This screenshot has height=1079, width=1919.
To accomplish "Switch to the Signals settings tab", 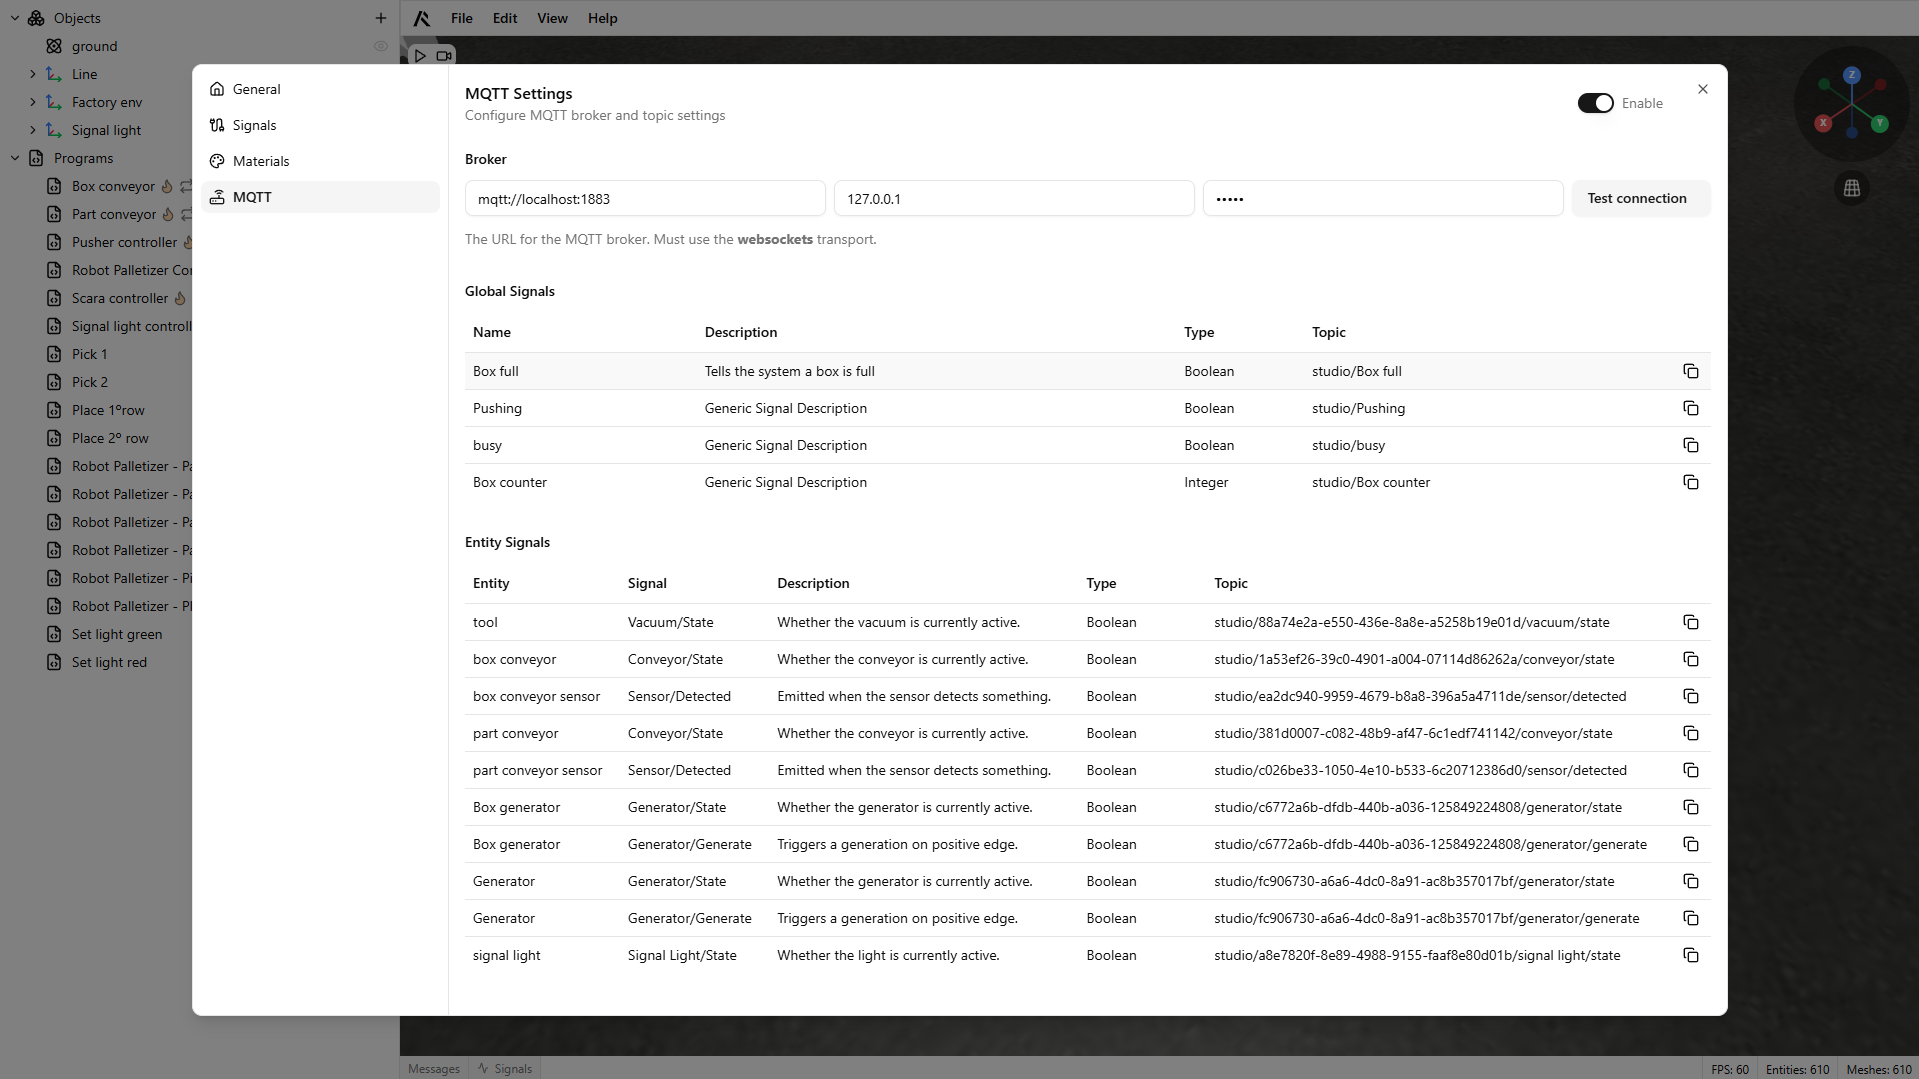I will point(254,125).
